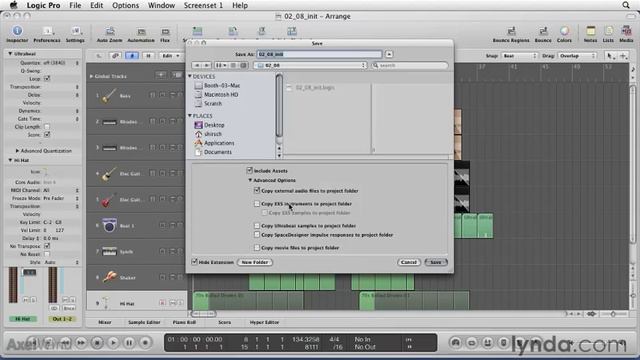Open the Screenset 1 menu
Viewport: 640px width, 360px height.
click(203, 5)
